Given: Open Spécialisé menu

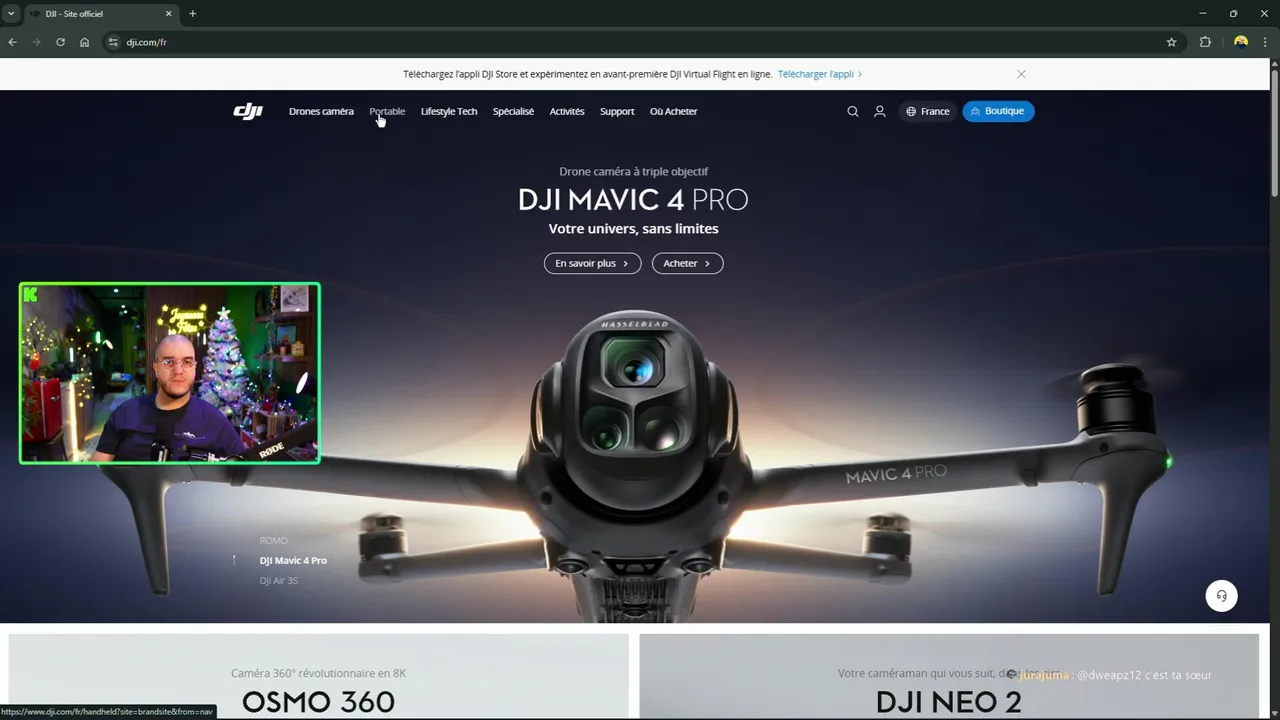Looking at the screenshot, I should coord(513,111).
